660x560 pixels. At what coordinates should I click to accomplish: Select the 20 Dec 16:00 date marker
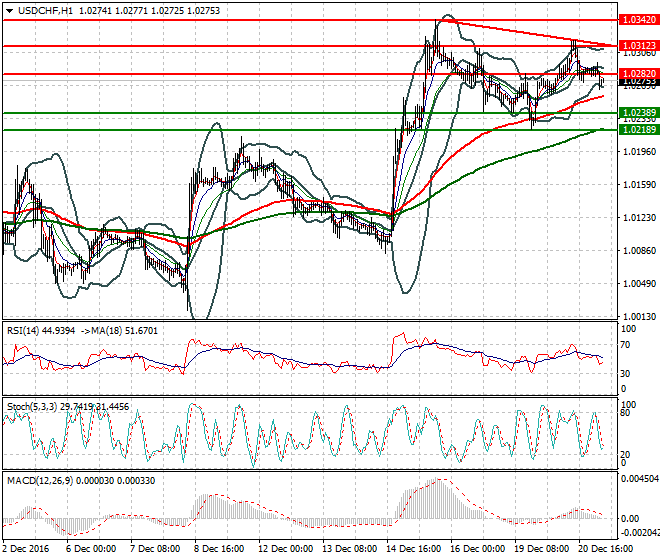[x=605, y=549]
